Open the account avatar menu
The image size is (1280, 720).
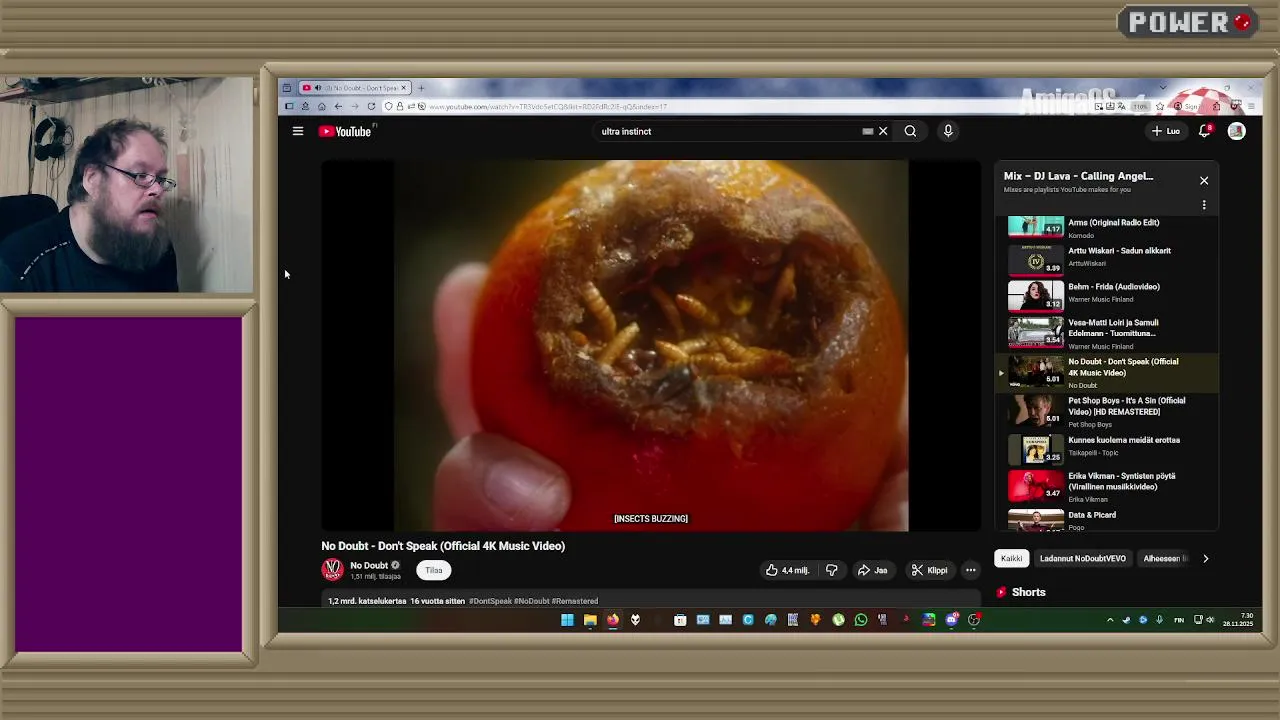coord(1237,131)
